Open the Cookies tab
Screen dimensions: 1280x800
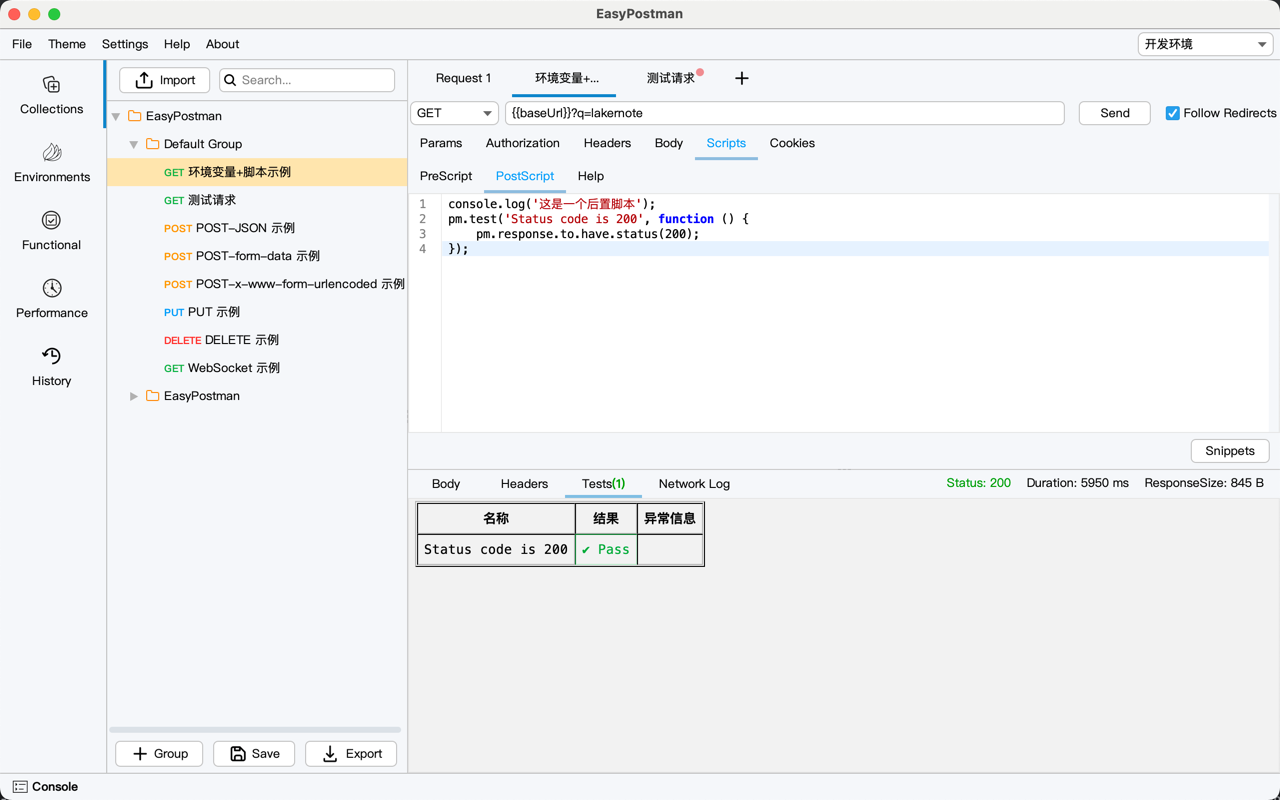(x=792, y=143)
